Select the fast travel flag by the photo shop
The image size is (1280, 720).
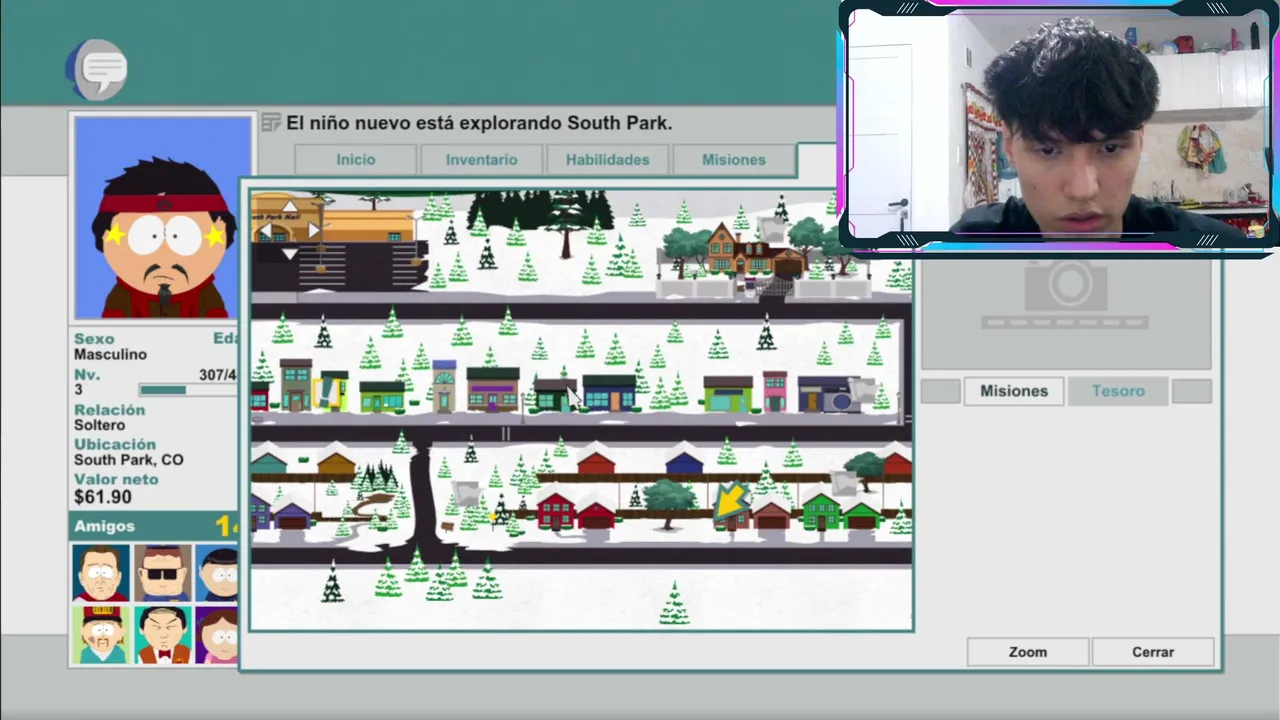pyautogui.click(x=862, y=391)
